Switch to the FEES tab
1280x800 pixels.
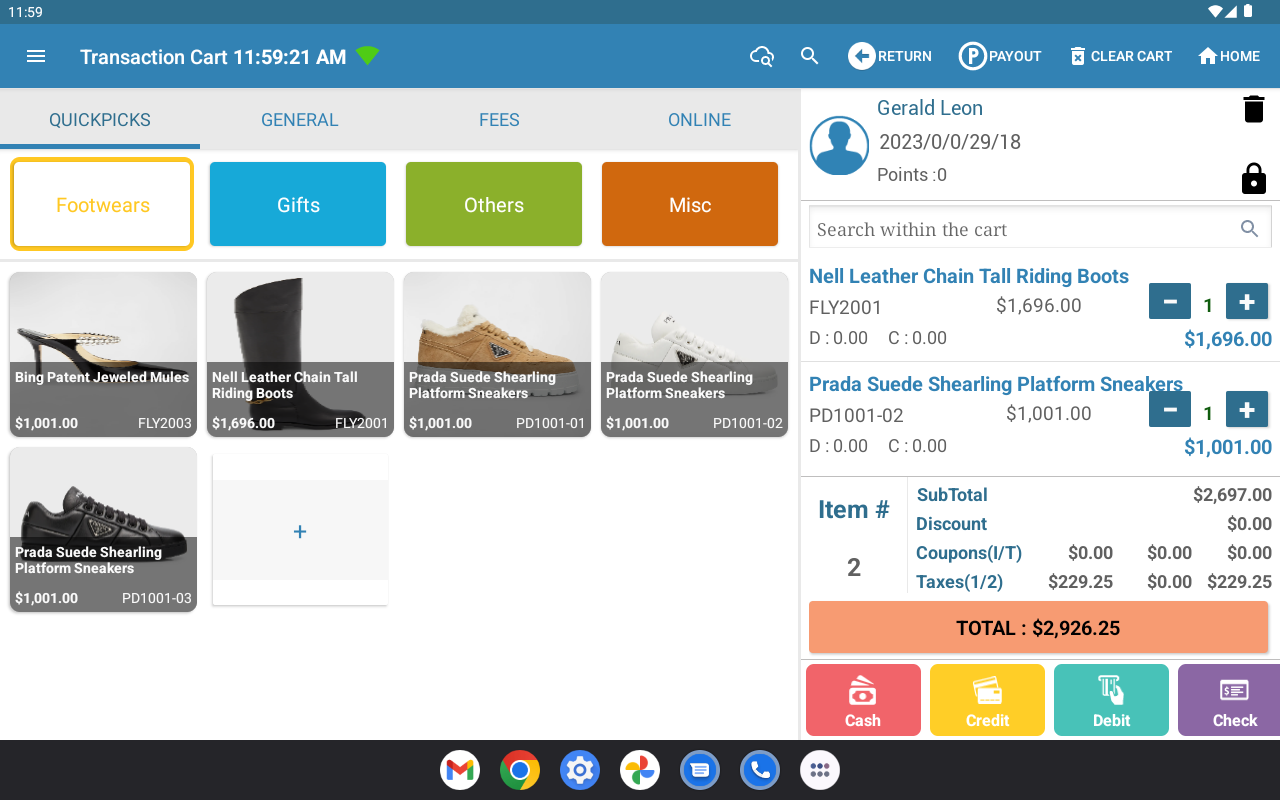(x=499, y=120)
